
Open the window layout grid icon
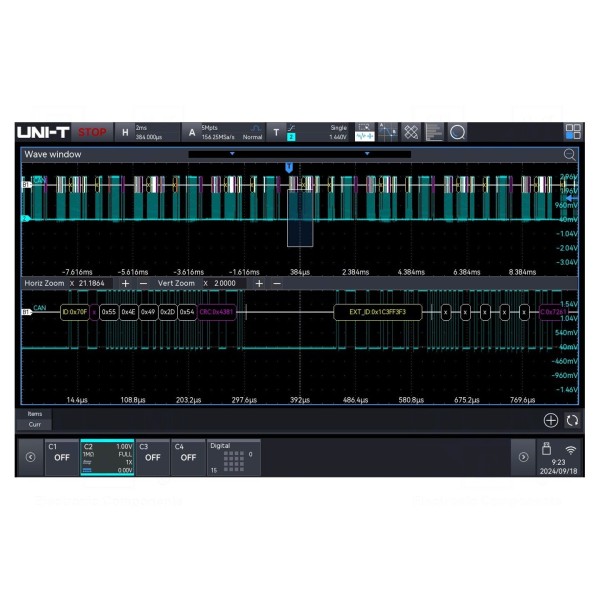pyautogui.click(x=573, y=132)
